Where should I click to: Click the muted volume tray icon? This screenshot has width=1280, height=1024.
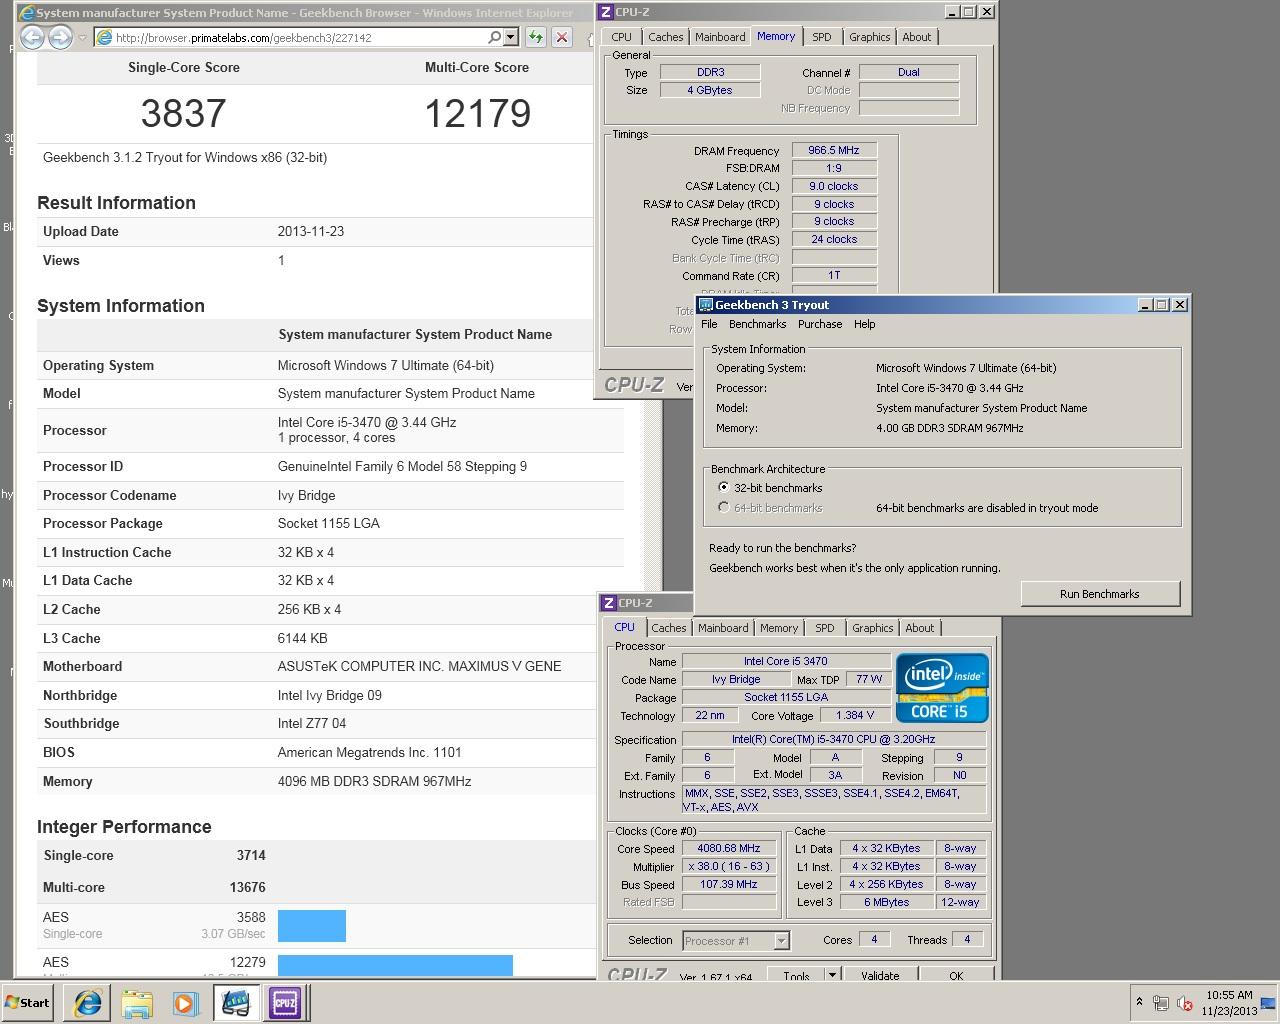(1185, 1003)
